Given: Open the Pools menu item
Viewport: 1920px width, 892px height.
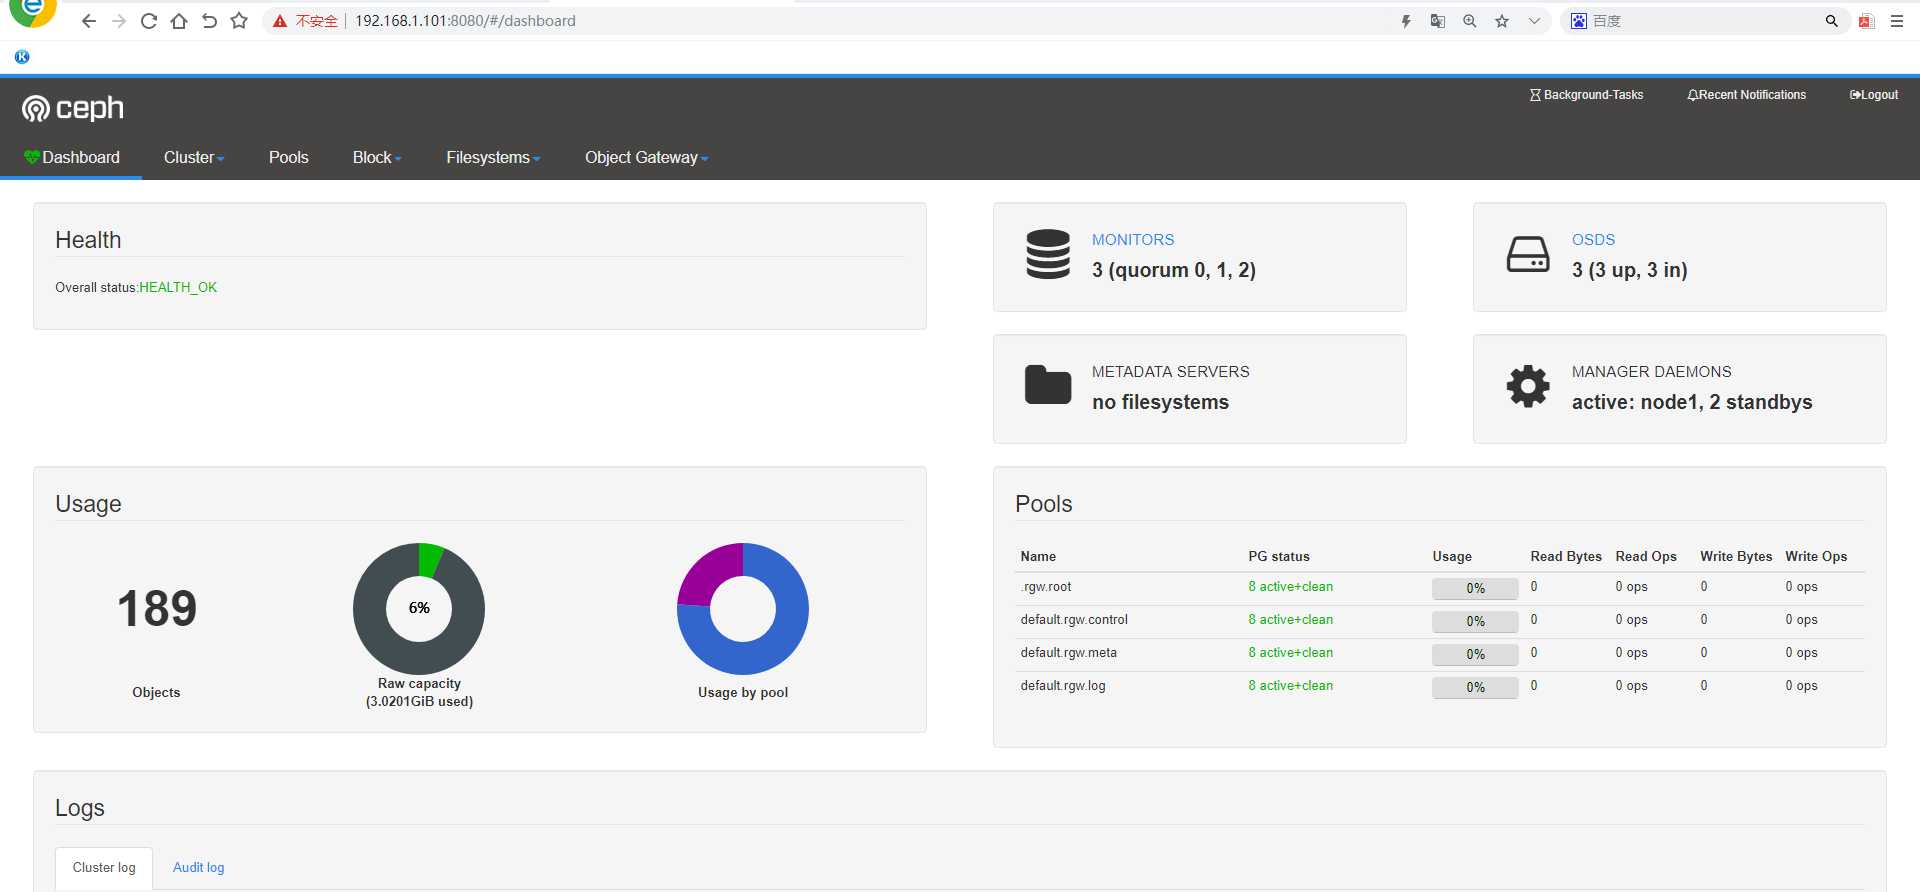Looking at the screenshot, I should [289, 157].
